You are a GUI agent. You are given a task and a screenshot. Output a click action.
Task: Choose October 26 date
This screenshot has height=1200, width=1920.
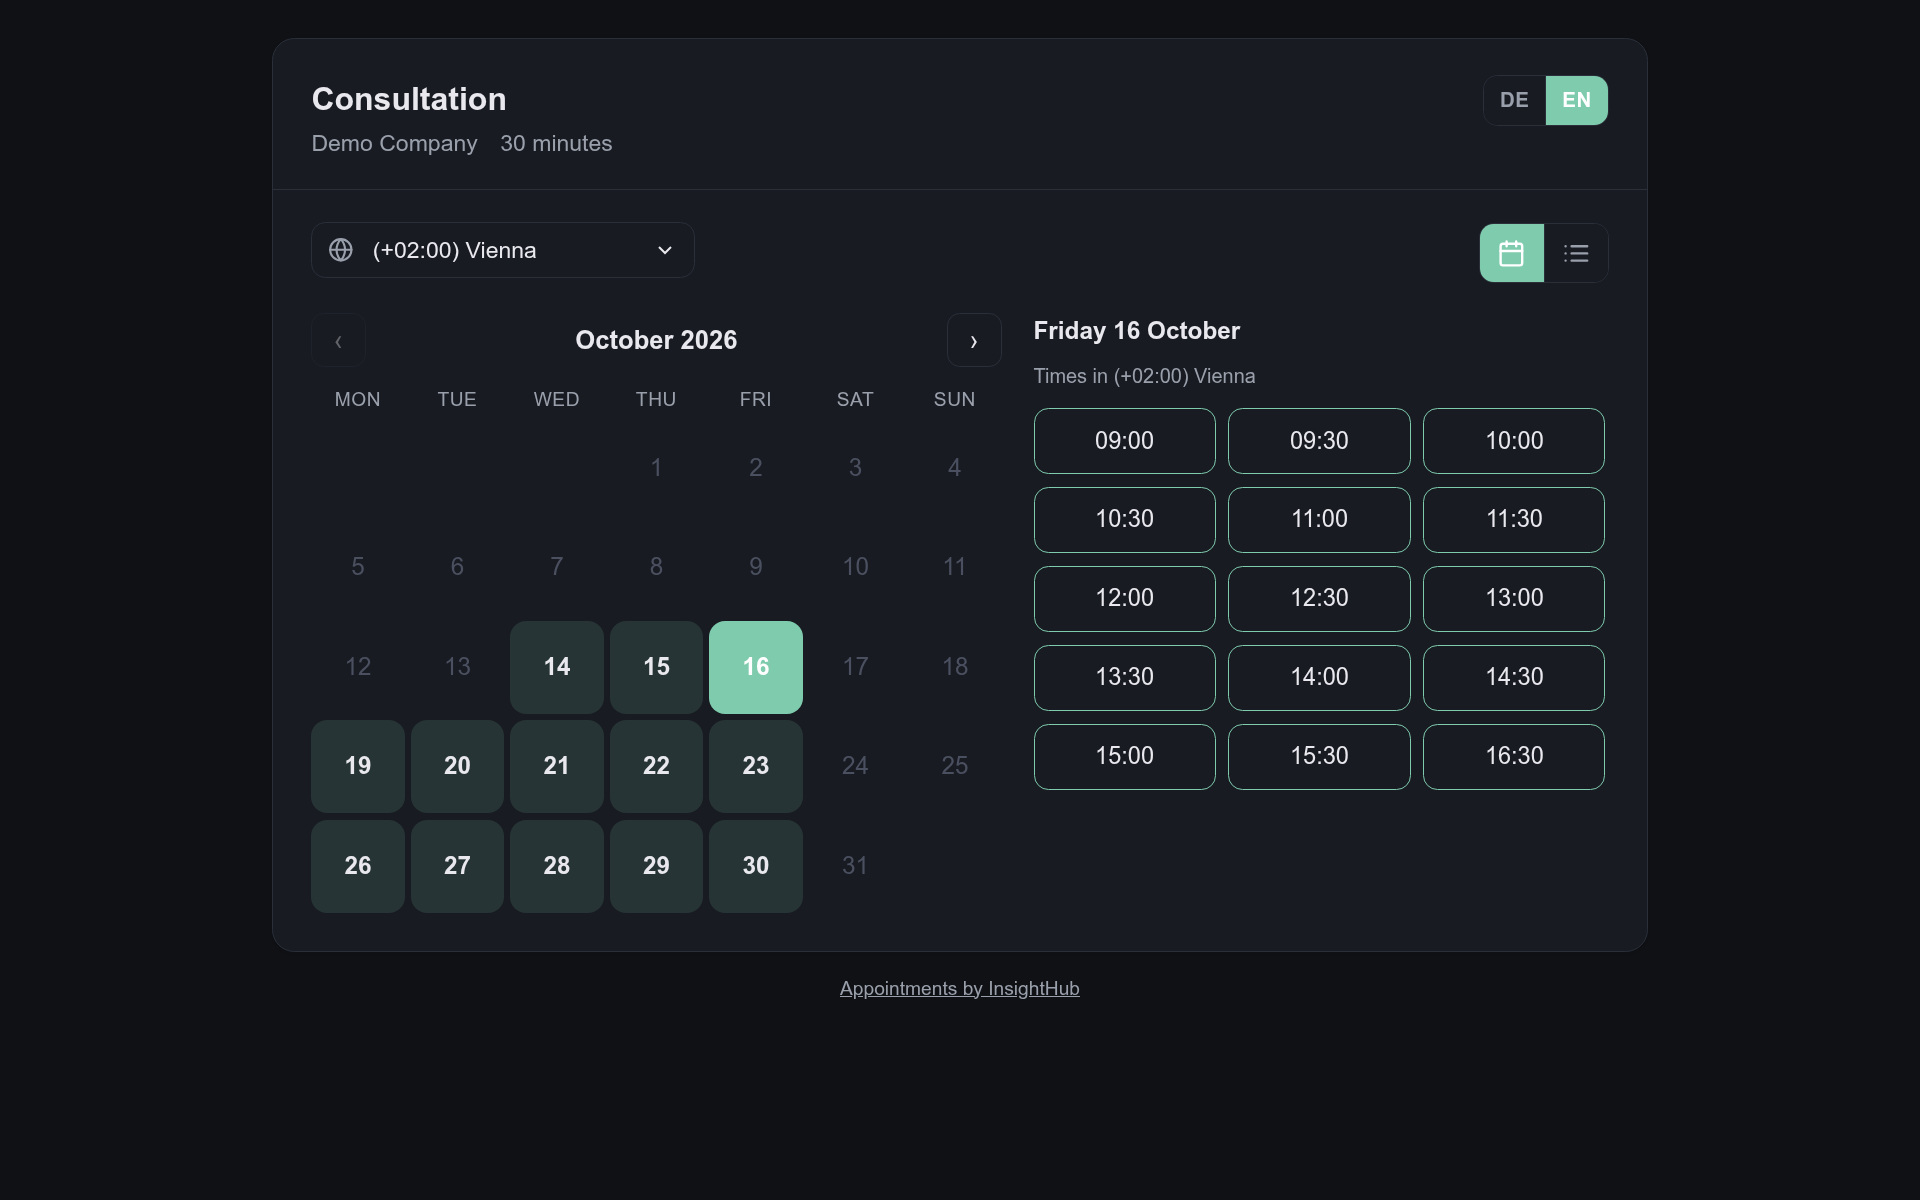[x=358, y=866]
